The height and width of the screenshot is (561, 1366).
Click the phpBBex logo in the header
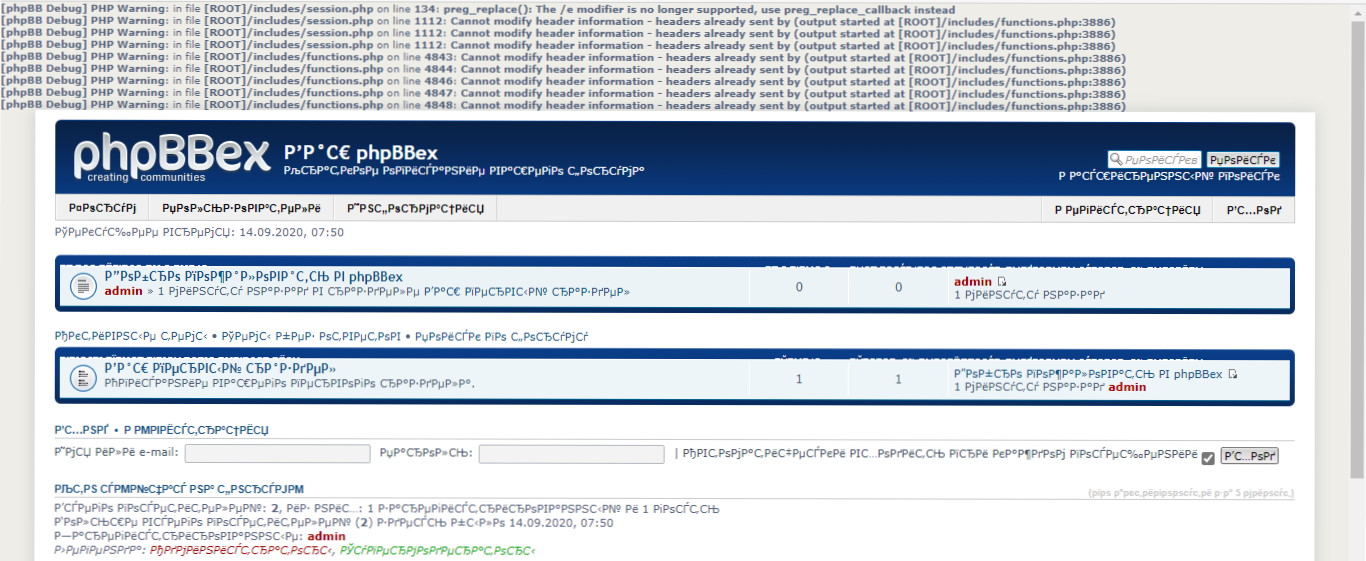171,157
